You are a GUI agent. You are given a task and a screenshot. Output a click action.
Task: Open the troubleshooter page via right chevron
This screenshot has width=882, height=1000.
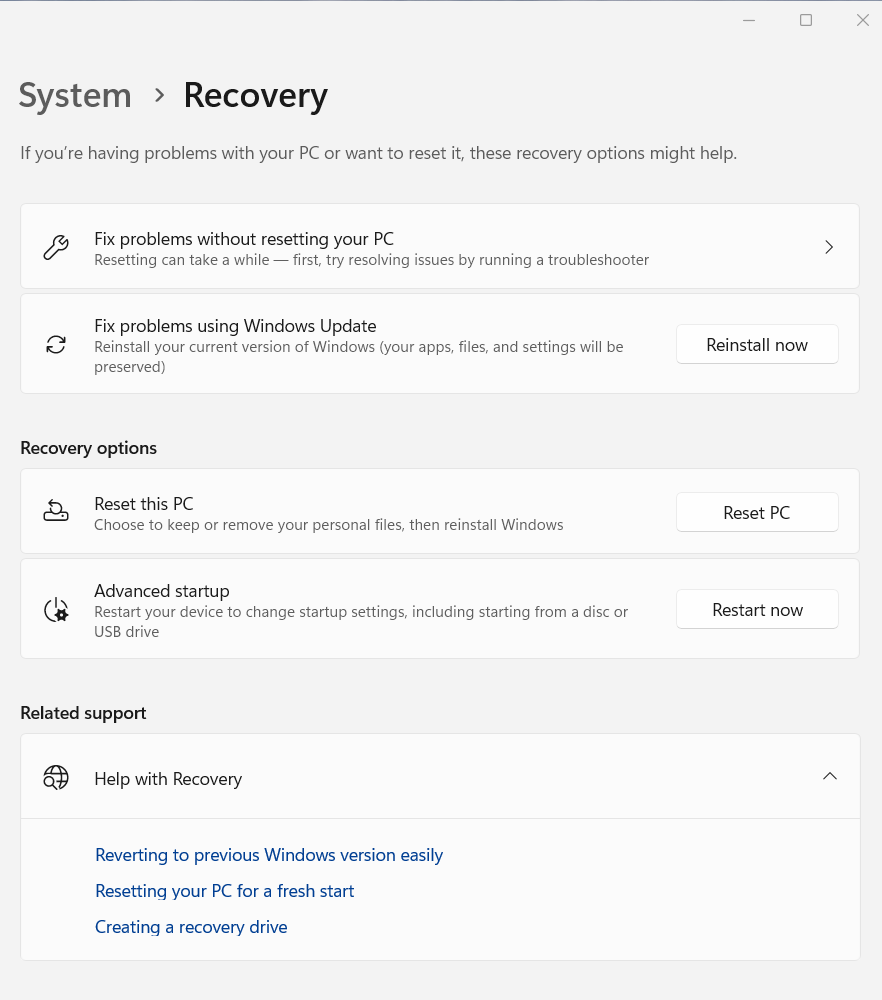pos(829,247)
